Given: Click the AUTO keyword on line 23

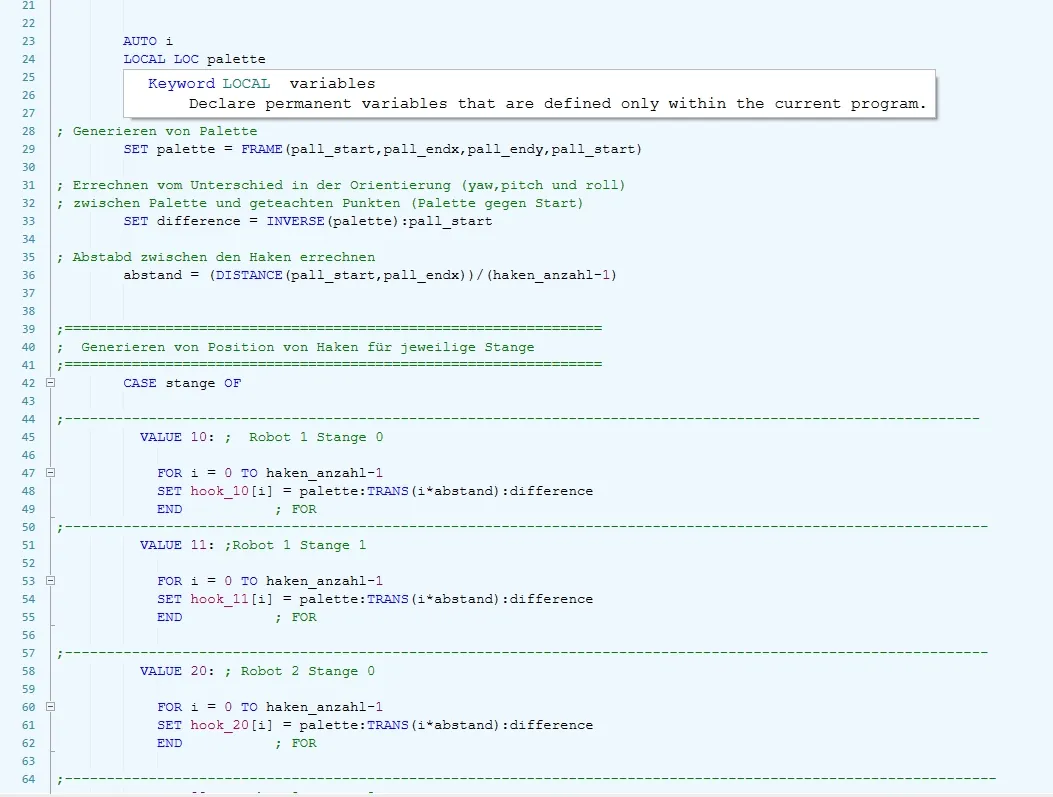Looking at the screenshot, I should tap(140, 41).
